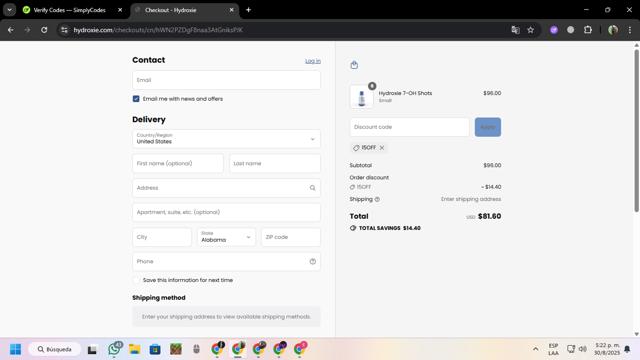Image resolution: width=640 pixels, height=360 pixels.
Task: Open taskbar Búsqueda search box
Action: 54,349
